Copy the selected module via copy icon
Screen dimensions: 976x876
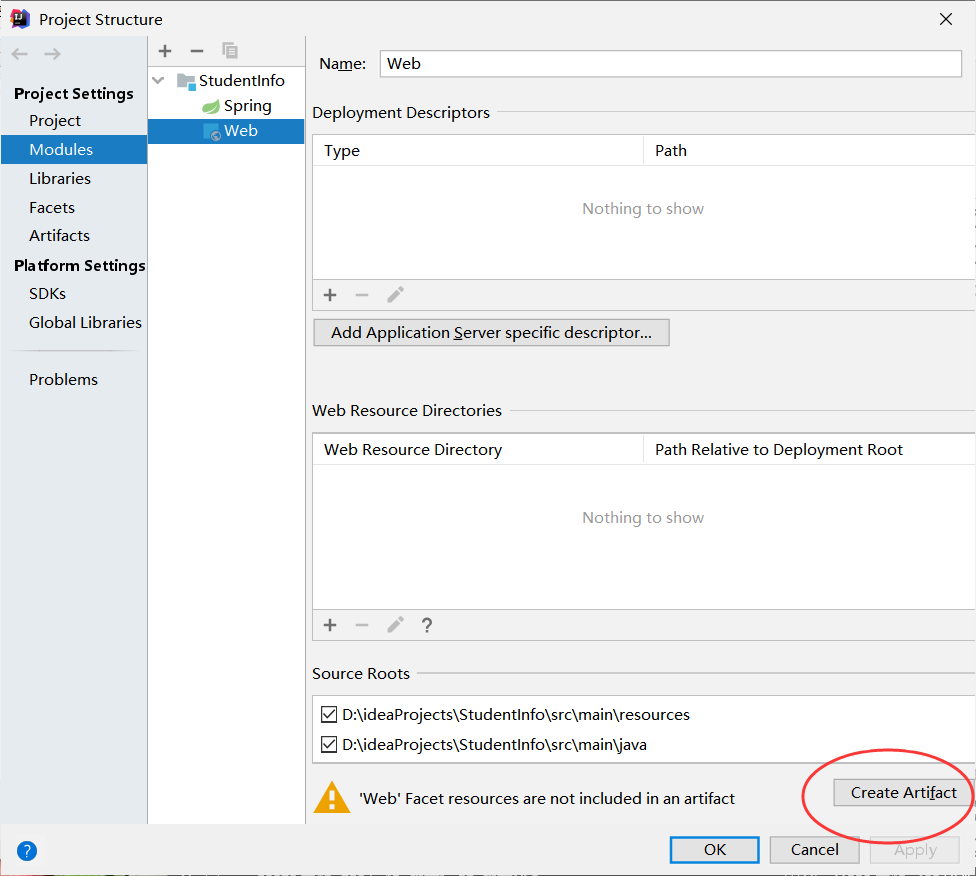(230, 51)
